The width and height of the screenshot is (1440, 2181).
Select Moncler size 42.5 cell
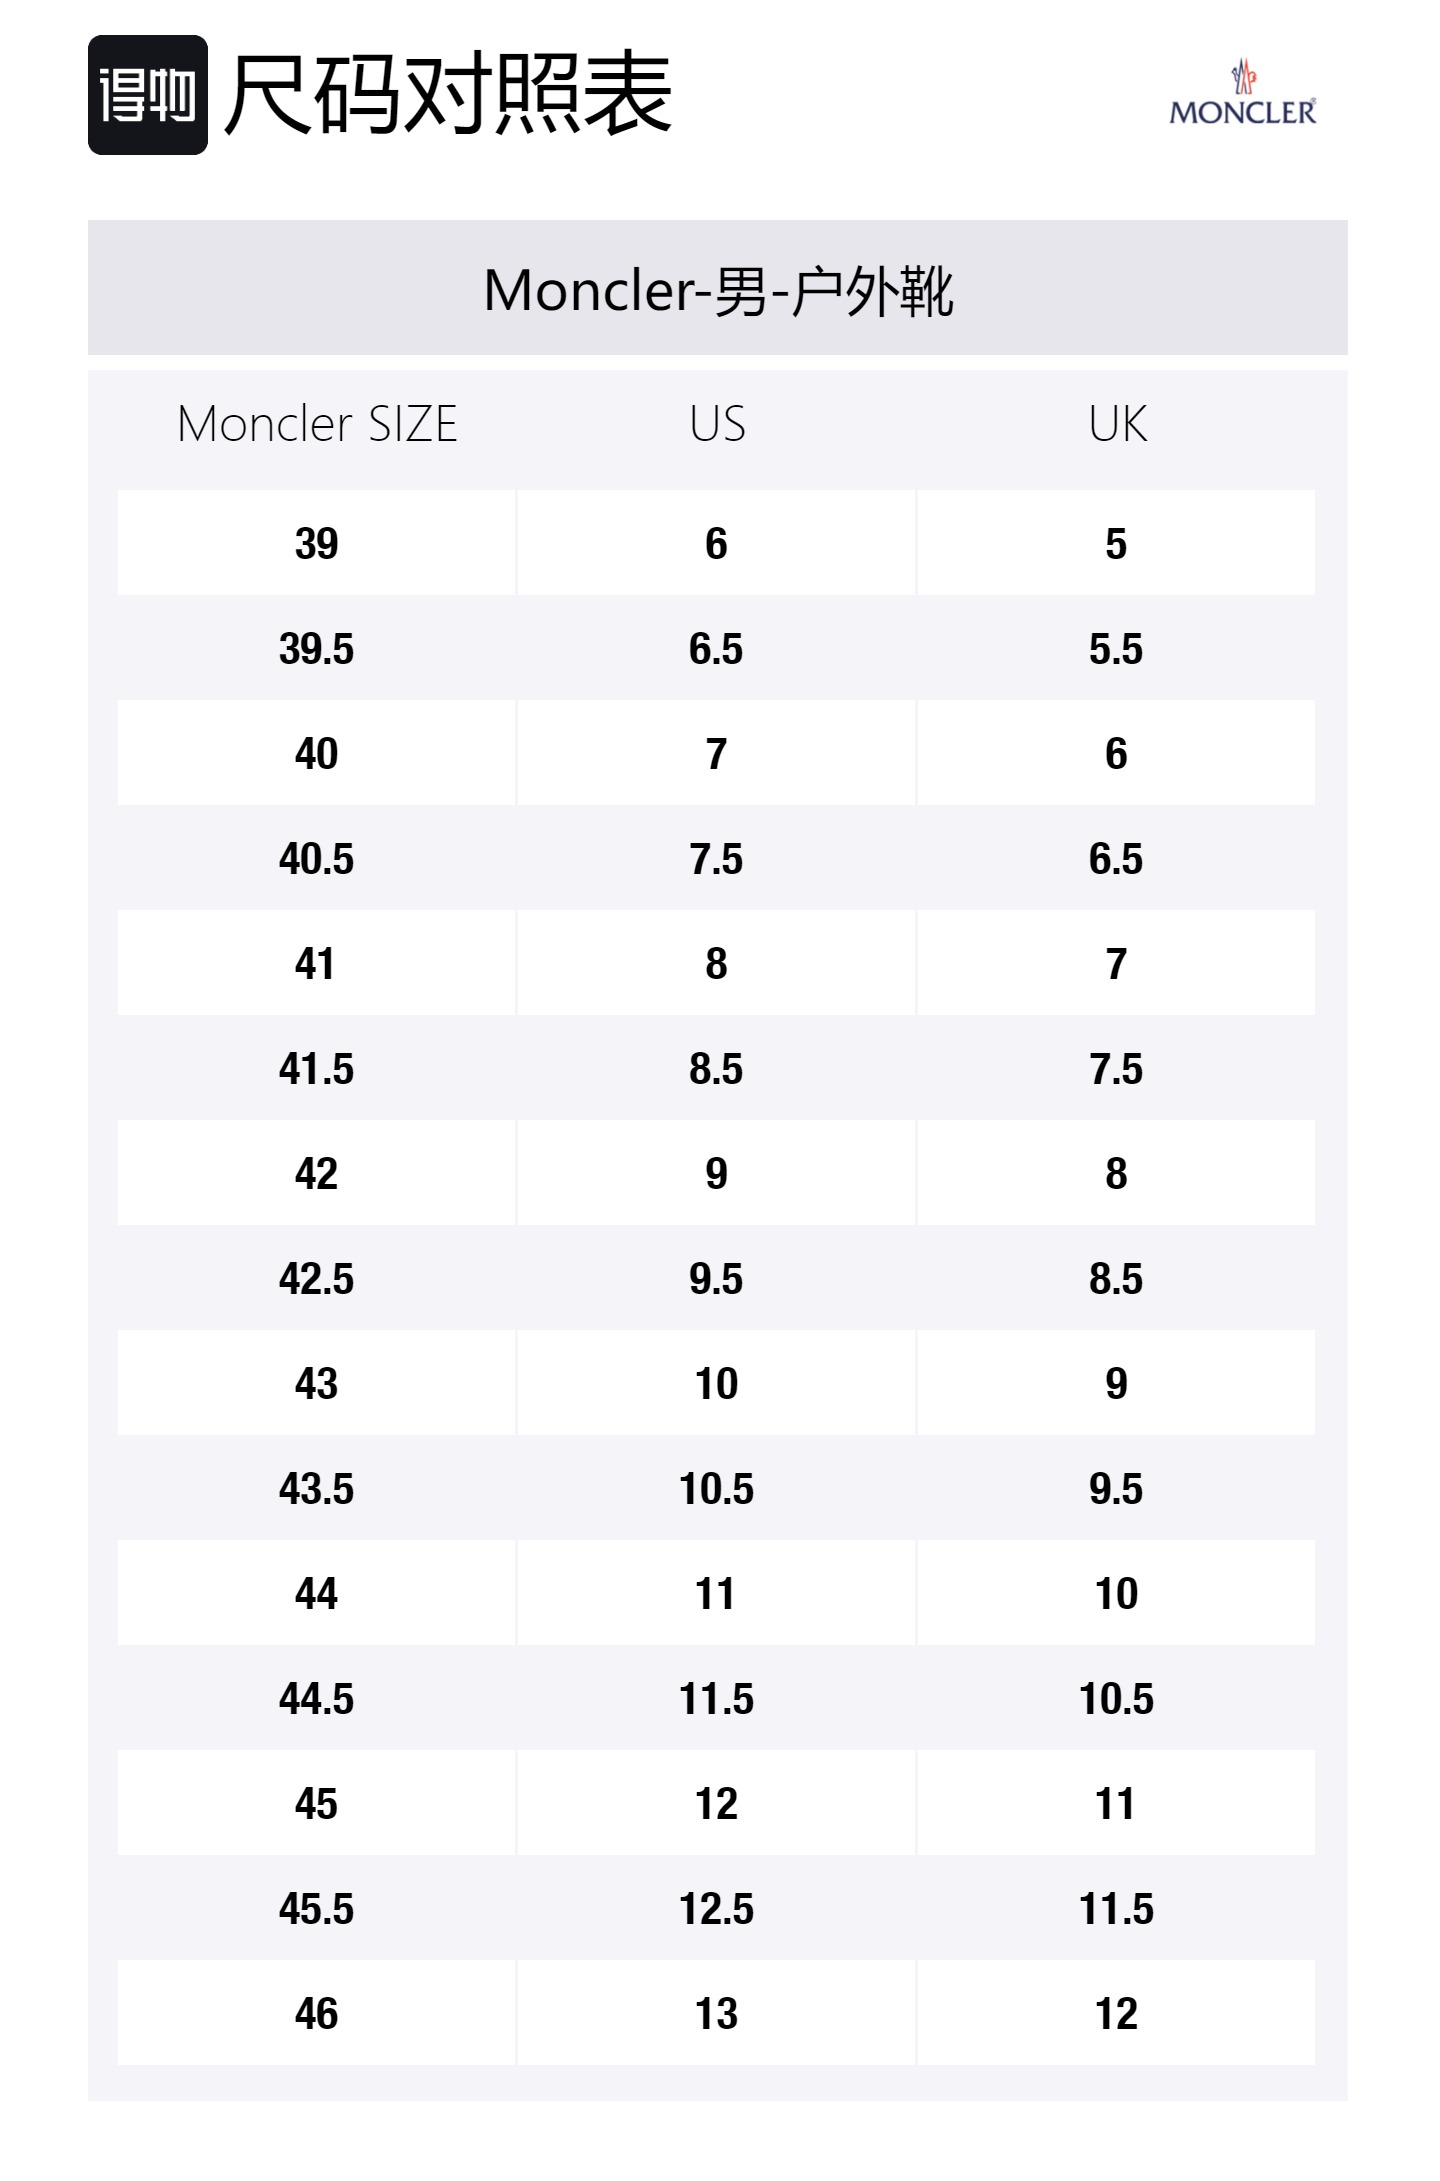point(317,1278)
